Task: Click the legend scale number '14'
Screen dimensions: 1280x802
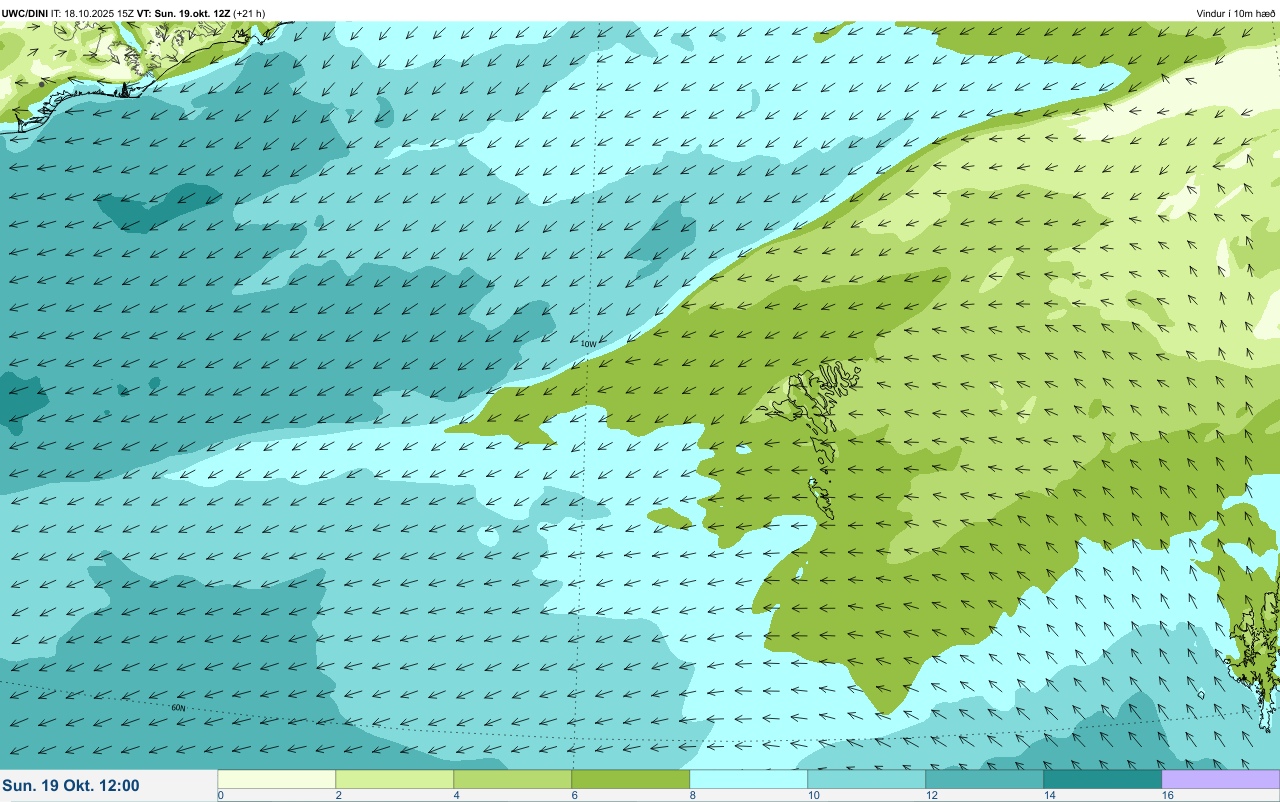Action: tap(1050, 795)
